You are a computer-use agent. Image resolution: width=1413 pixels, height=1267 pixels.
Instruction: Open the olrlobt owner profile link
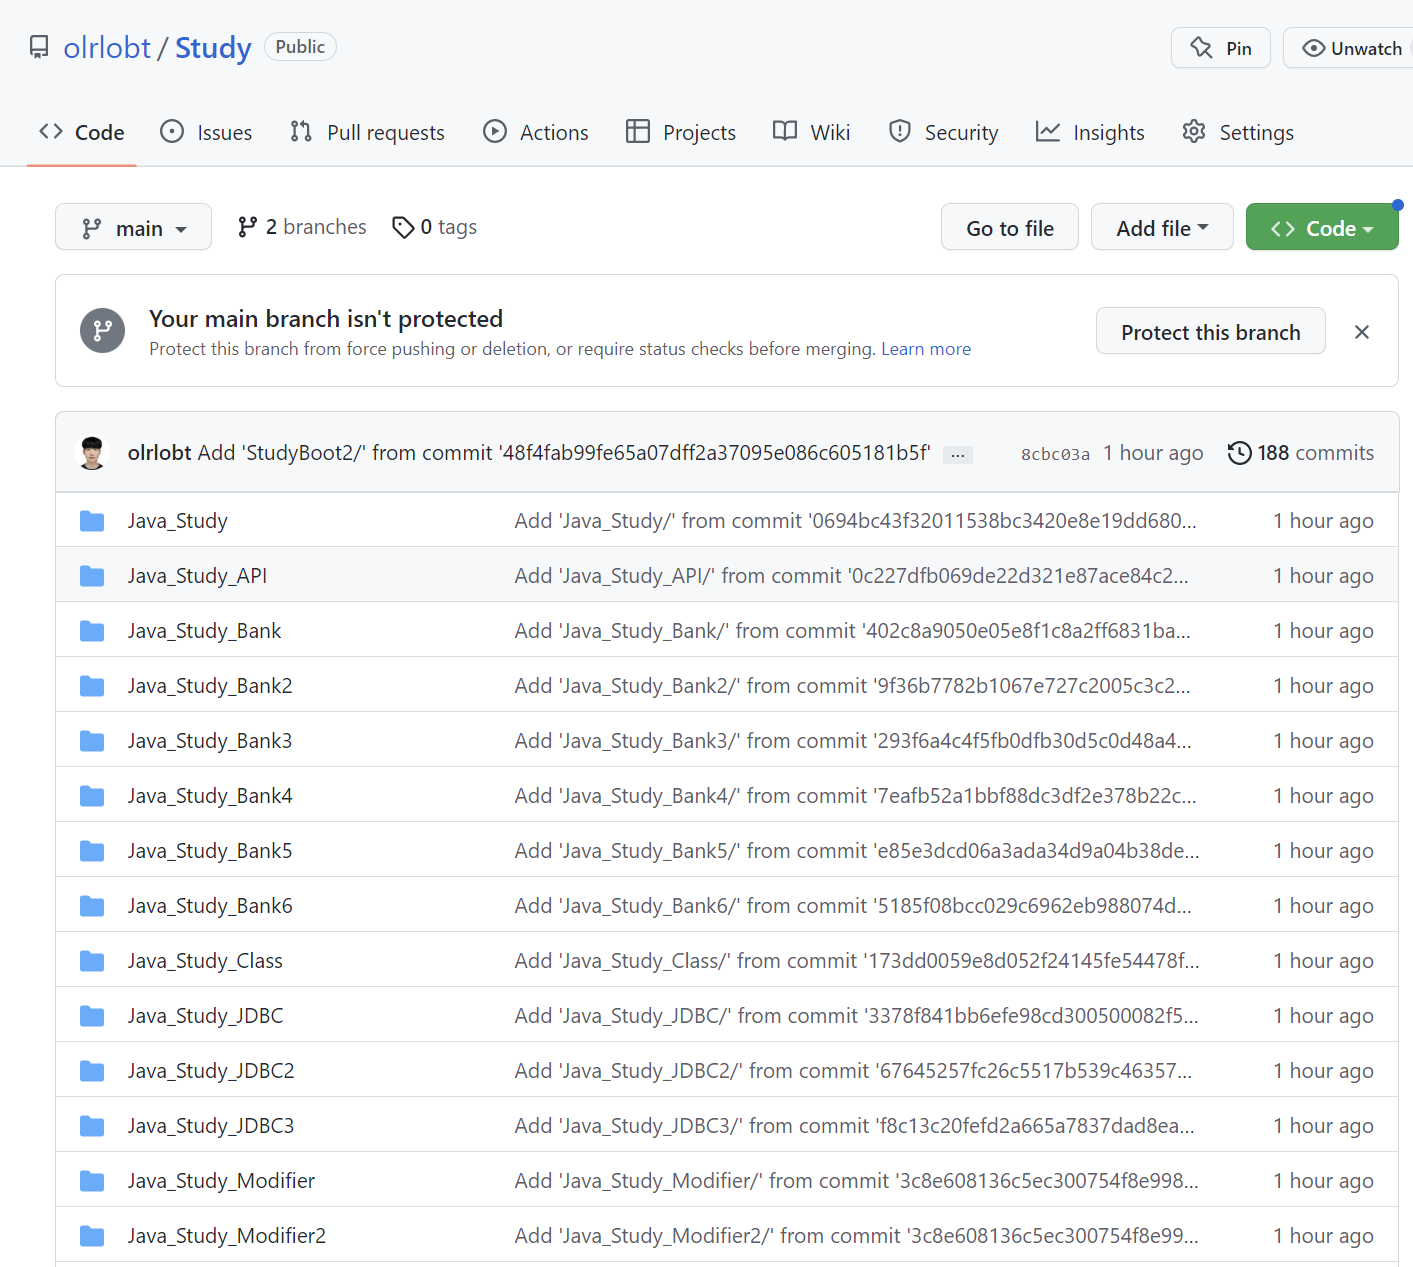[x=107, y=47]
